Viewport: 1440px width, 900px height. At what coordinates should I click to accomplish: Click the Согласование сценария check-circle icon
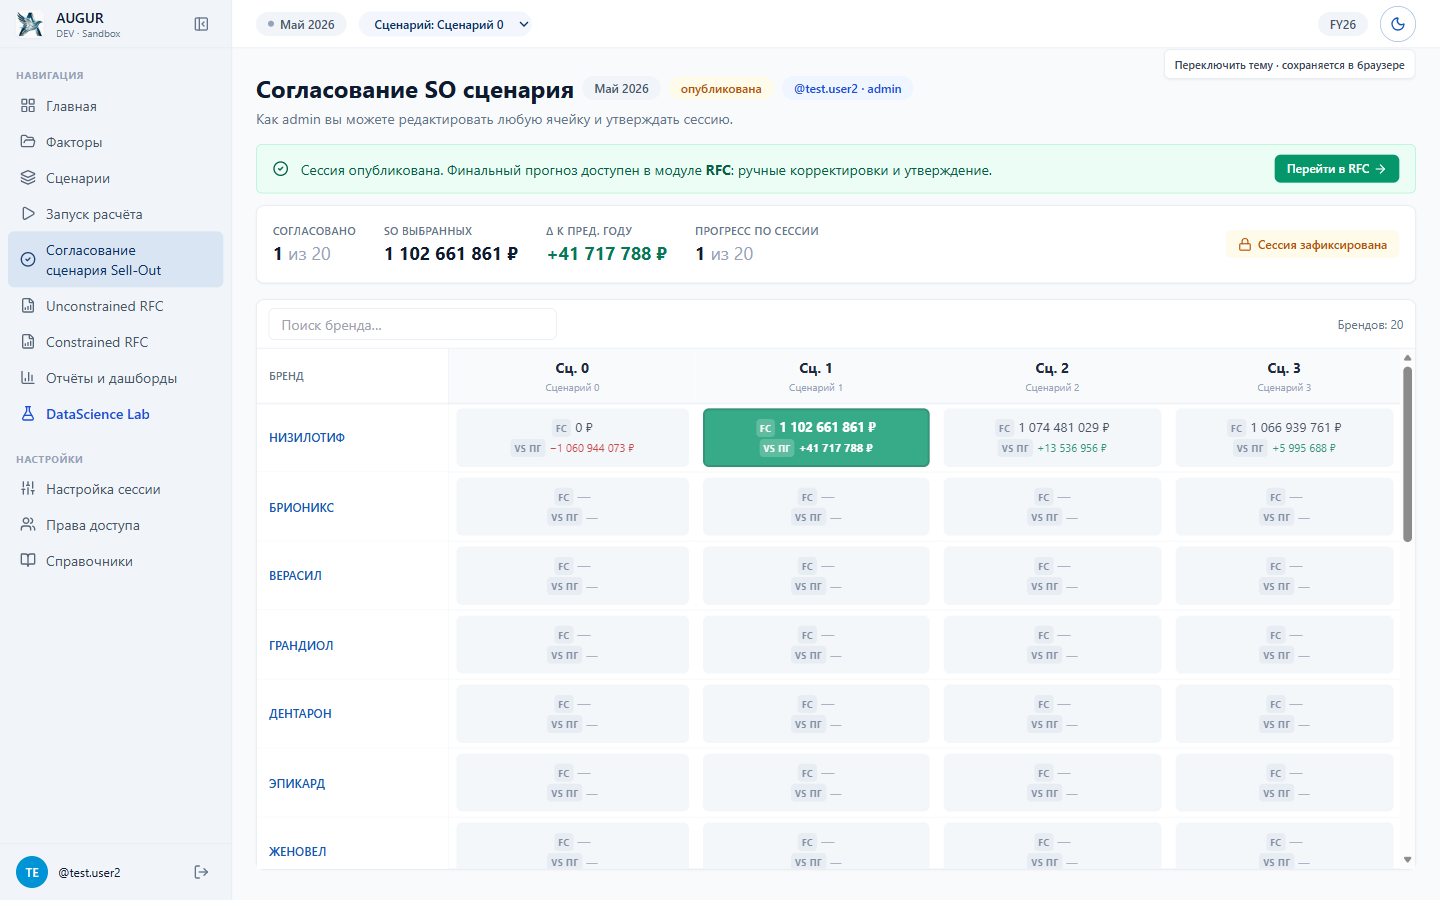click(x=28, y=260)
